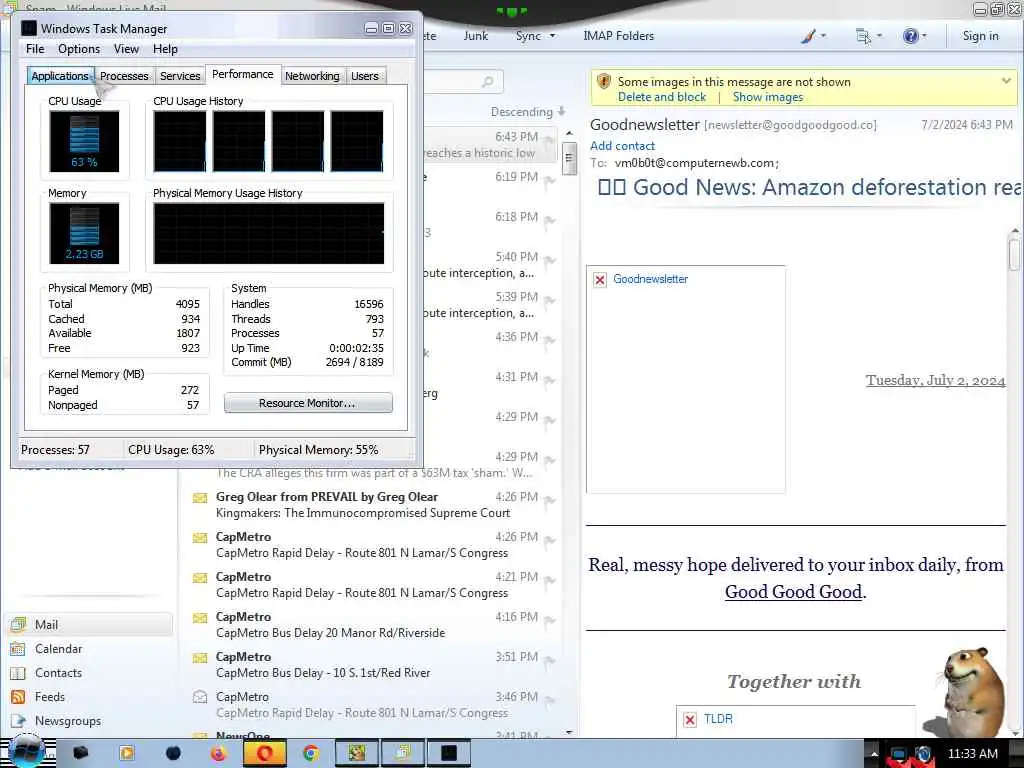Open Task Manager File menu
Image resolution: width=1024 pixels, height=768 pixels.
click(35, 49)
